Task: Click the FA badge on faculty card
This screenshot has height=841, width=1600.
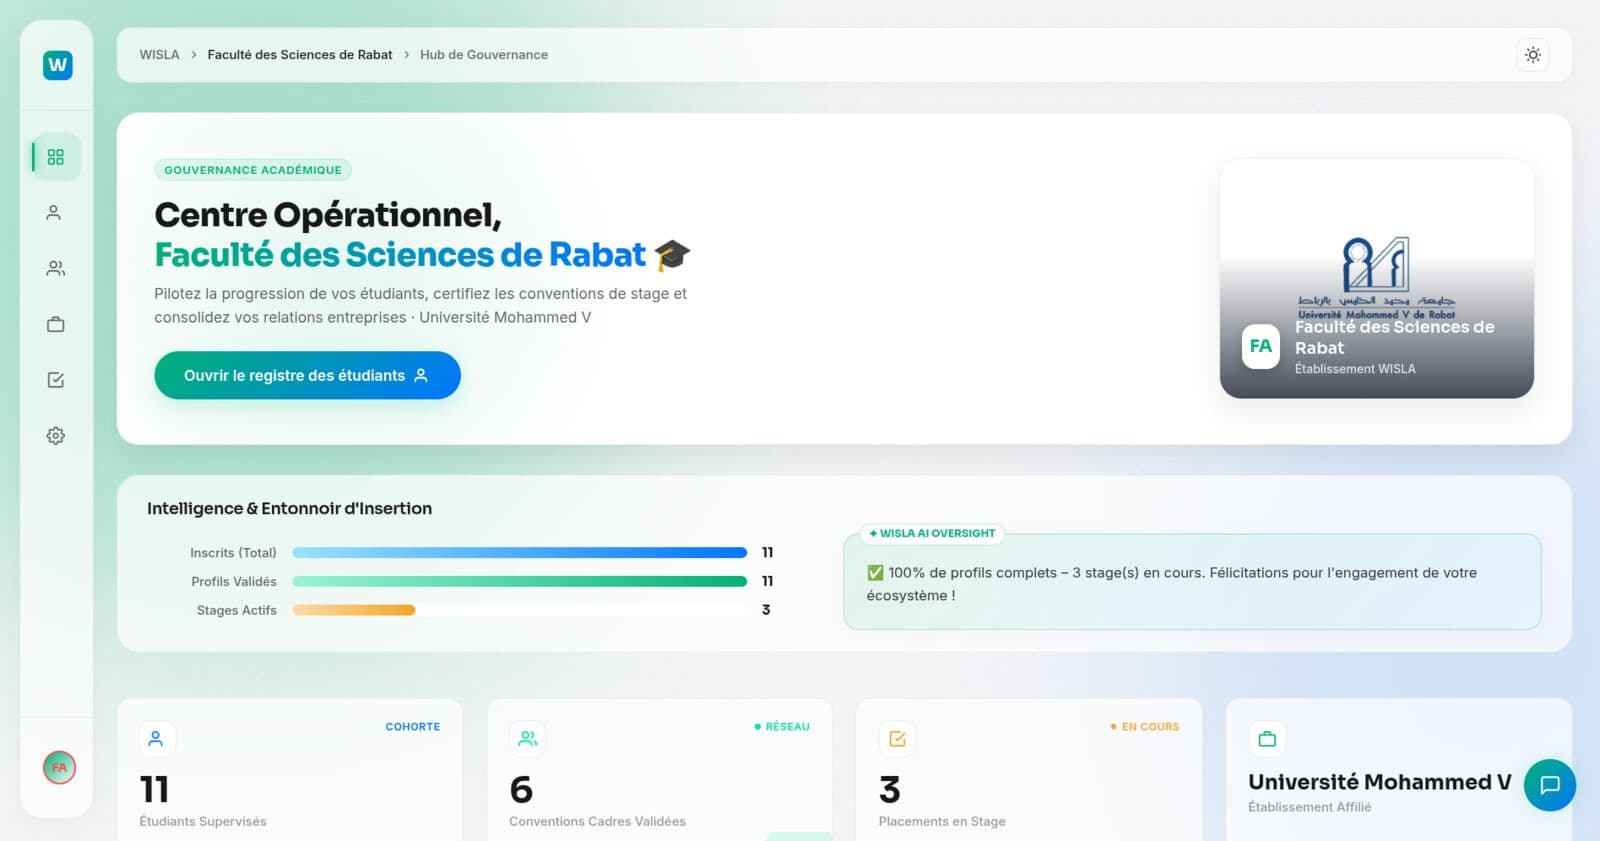Action: pos(1261,346)
